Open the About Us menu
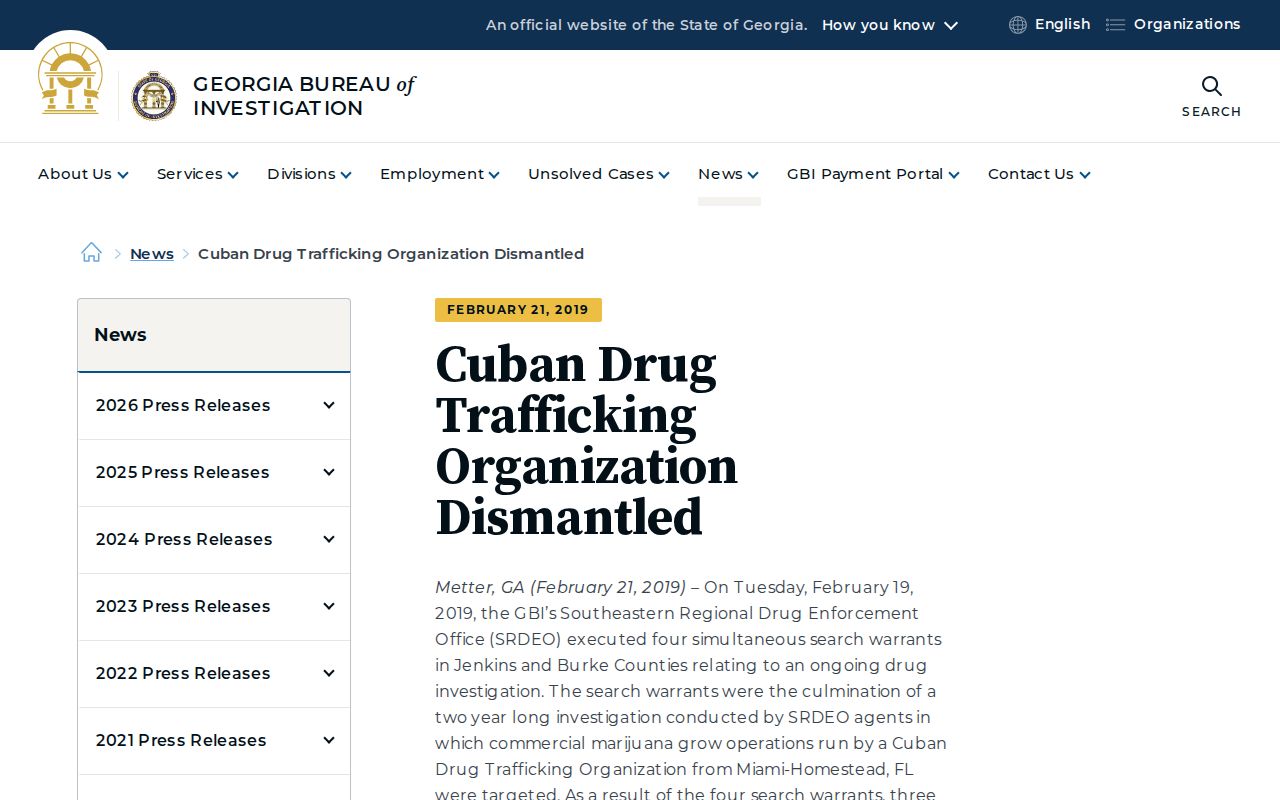Screen dimensions: 1280x800 (x=83, y=174)
